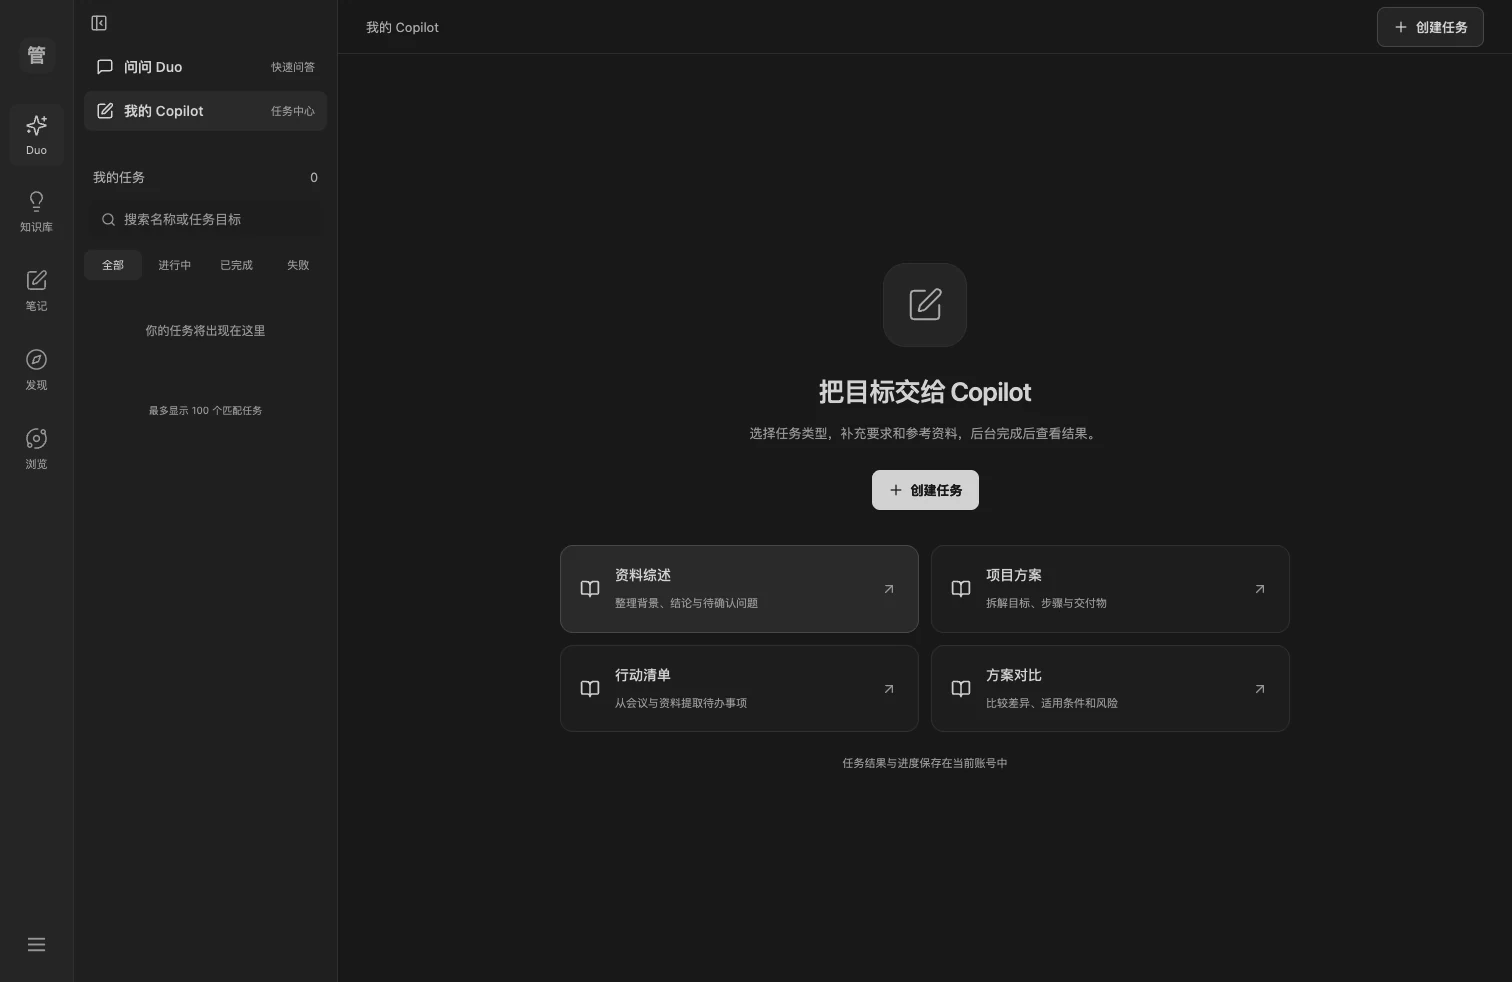1512x982 pixels.
Task: Open the 项目方案 task card
Action: pos(1110,589)
